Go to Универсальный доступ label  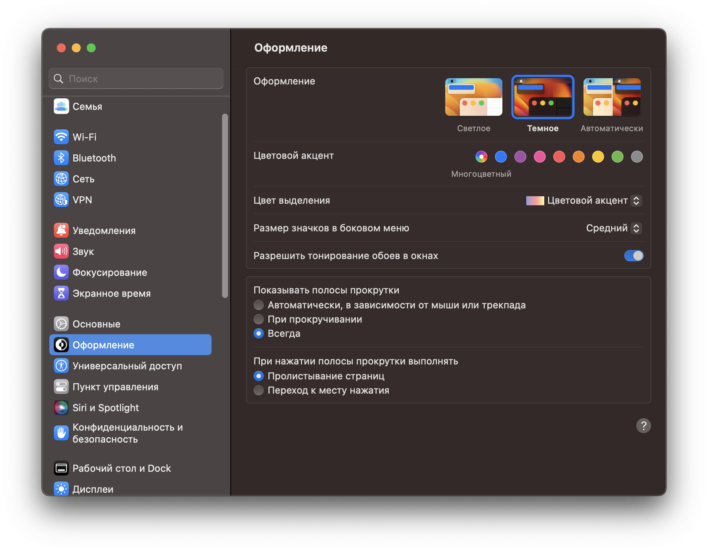tap(127, 366)
